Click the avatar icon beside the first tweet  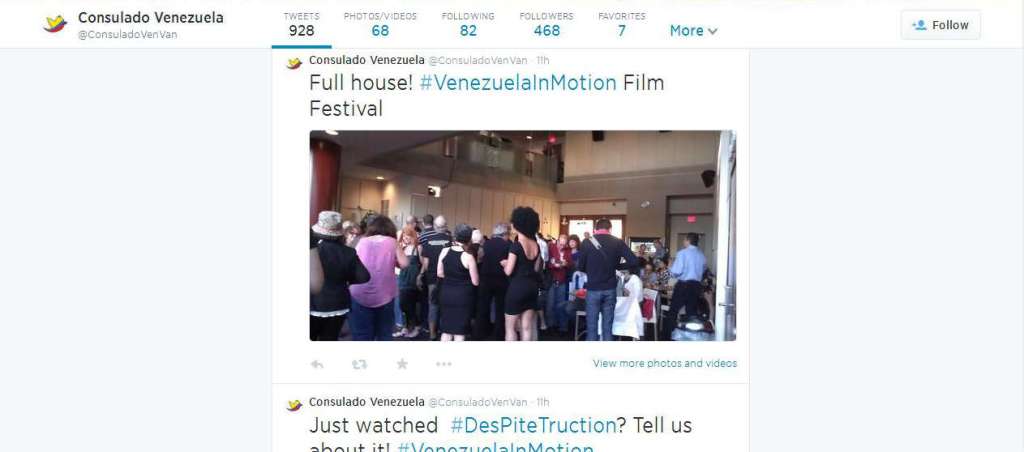pyautogui.click(x=294, y=63)
